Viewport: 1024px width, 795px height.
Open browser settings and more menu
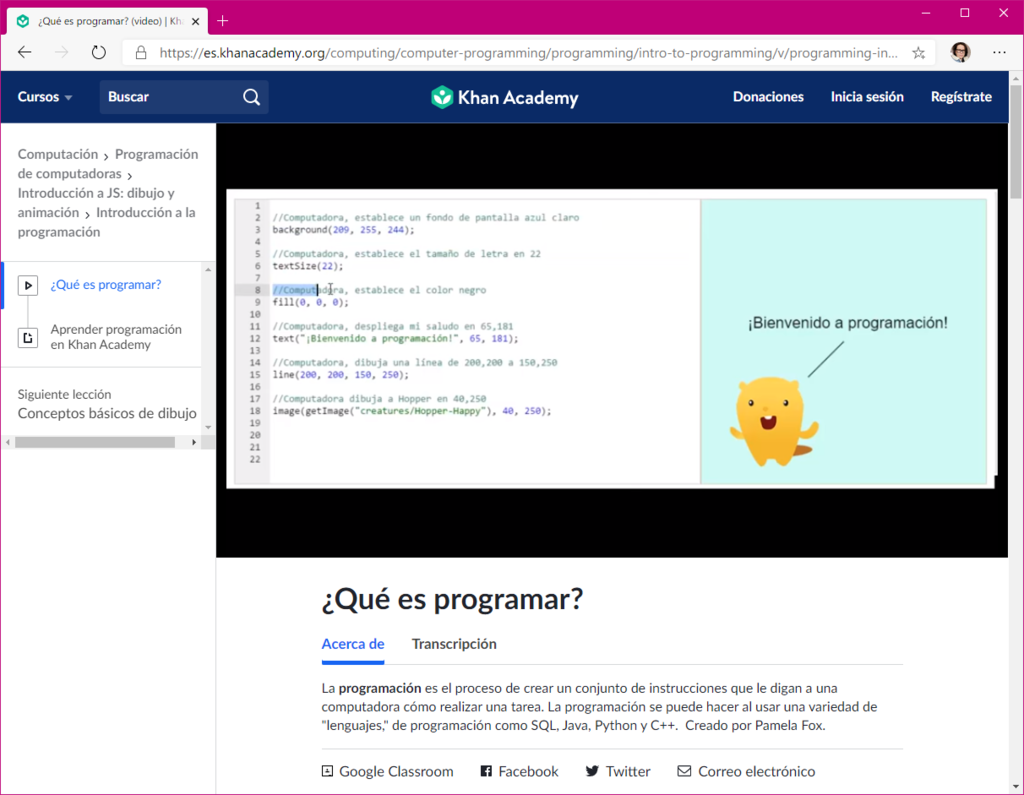(x=999, y=52)
